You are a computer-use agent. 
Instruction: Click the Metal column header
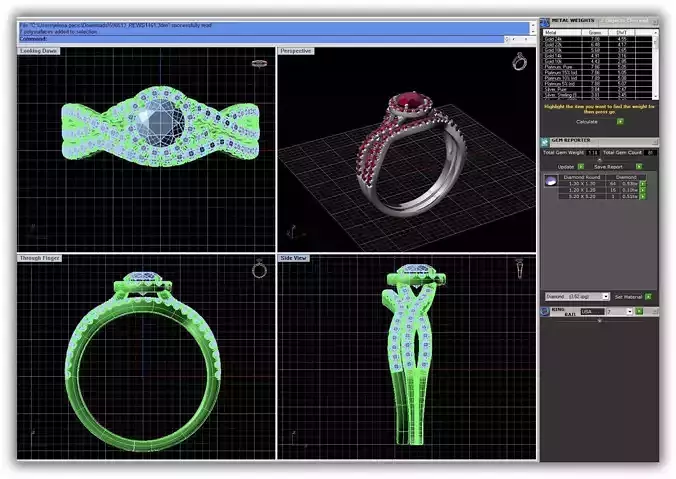click(x=562, y=32)
